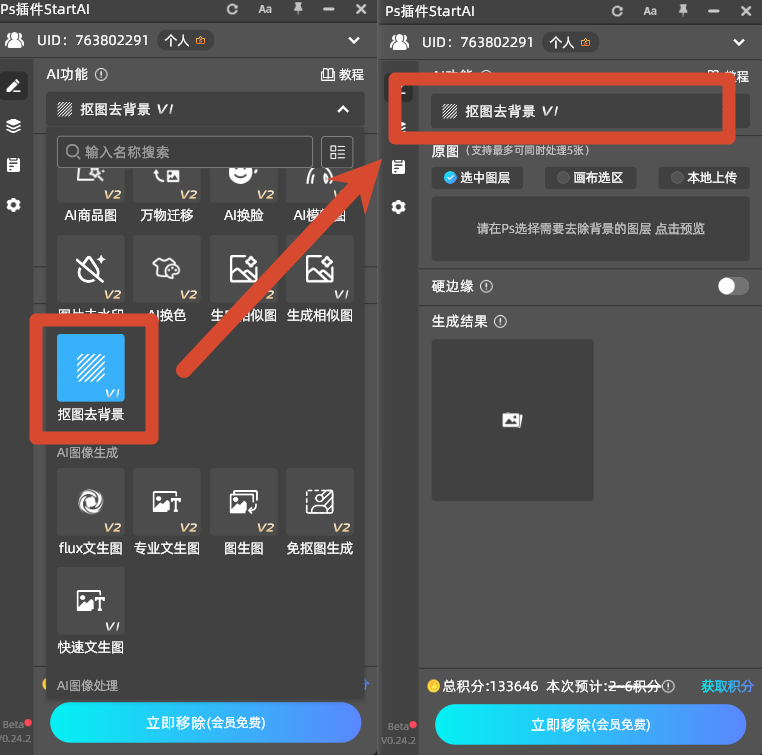Screen dimensions: 762x755
Task: Click 总积分:133646 text
Action: [x=490, y=686]
